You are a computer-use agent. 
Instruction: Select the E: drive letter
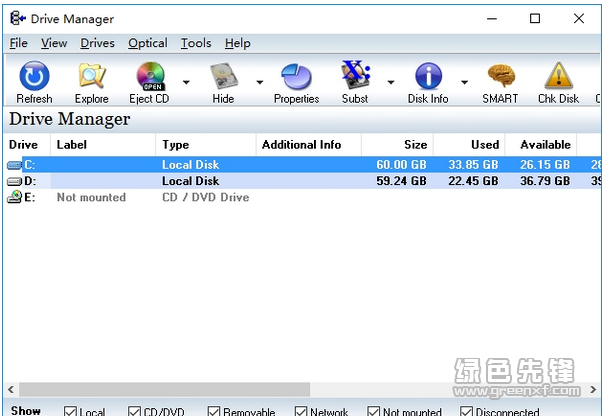pyautogui.click(x=30, y=197)
